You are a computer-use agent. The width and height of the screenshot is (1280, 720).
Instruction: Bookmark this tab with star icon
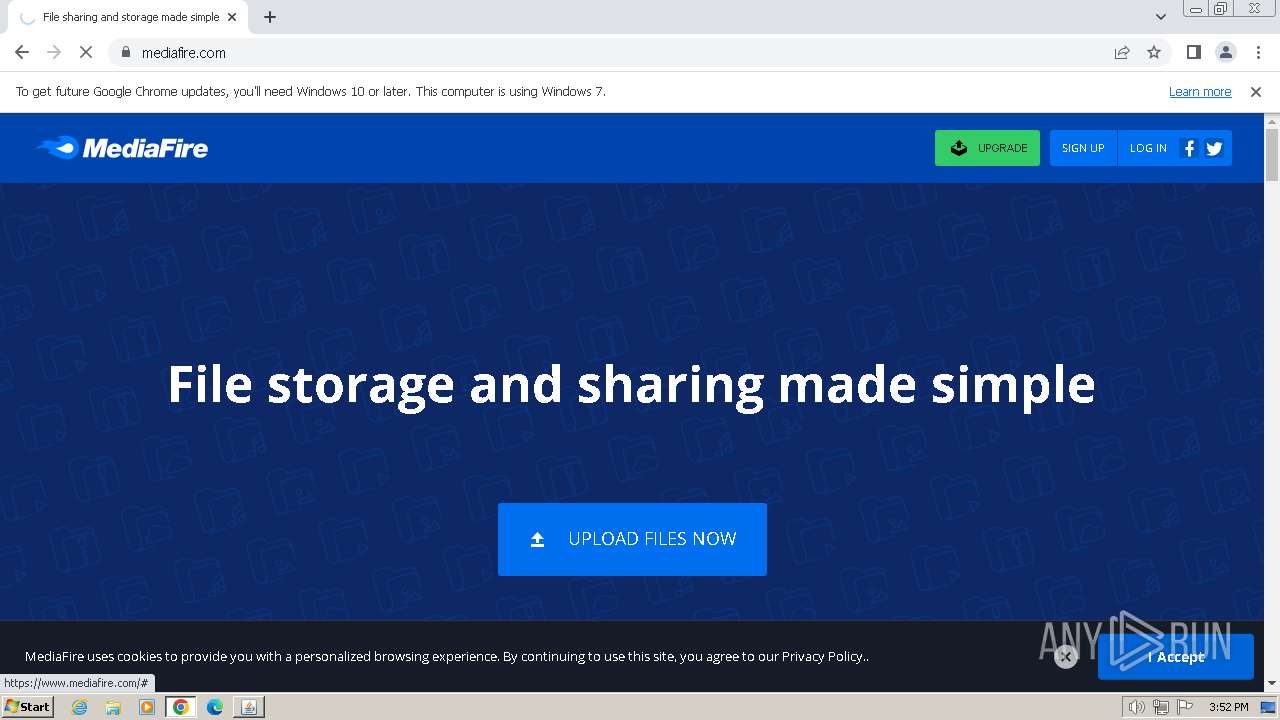coord(1154,52)
